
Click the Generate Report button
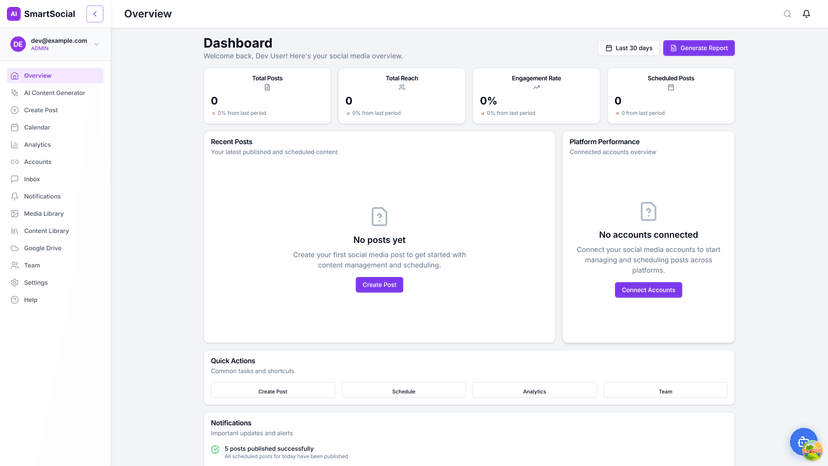(699, 48)
